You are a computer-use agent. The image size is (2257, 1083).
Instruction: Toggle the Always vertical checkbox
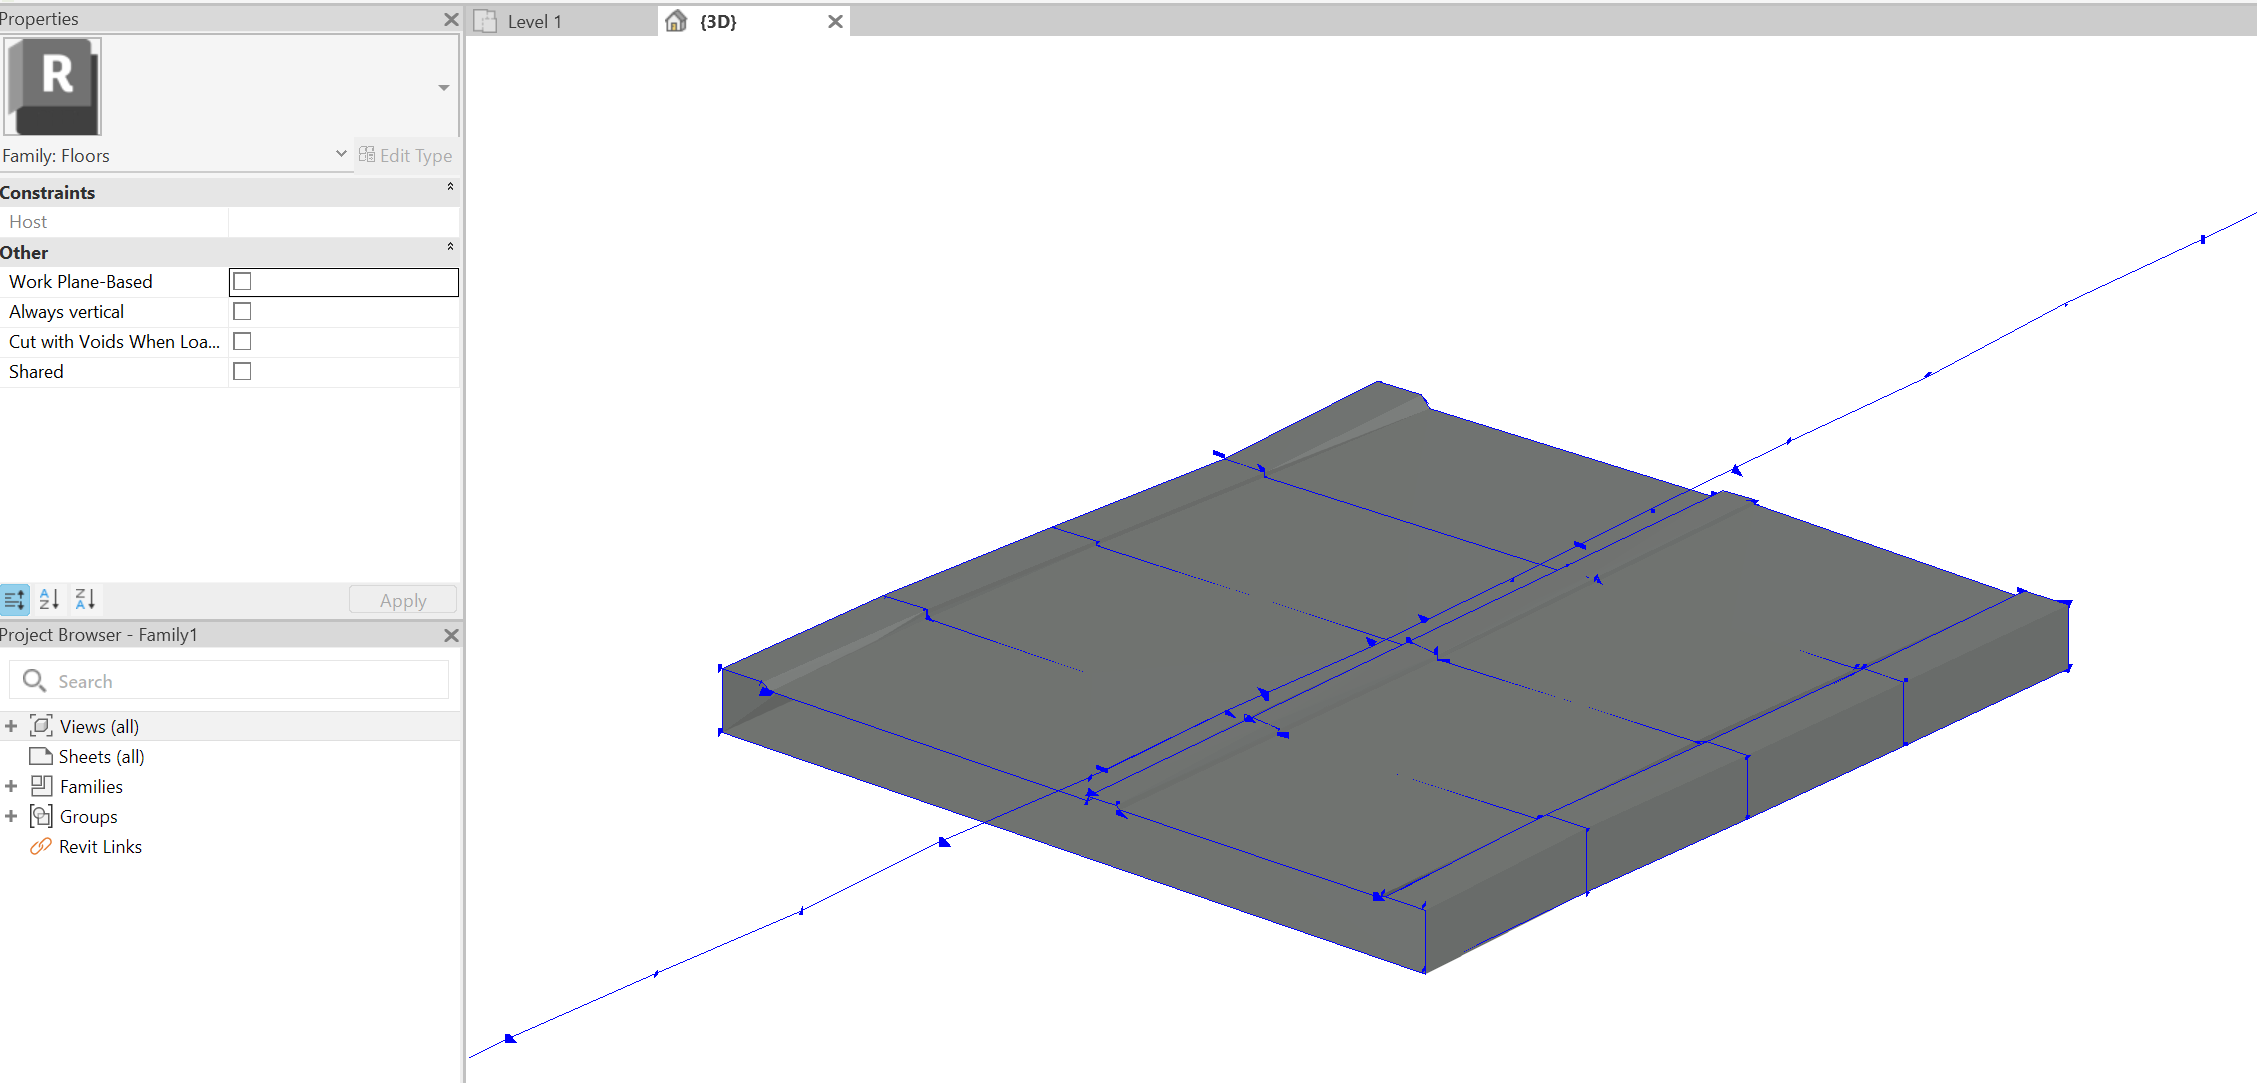242,312
